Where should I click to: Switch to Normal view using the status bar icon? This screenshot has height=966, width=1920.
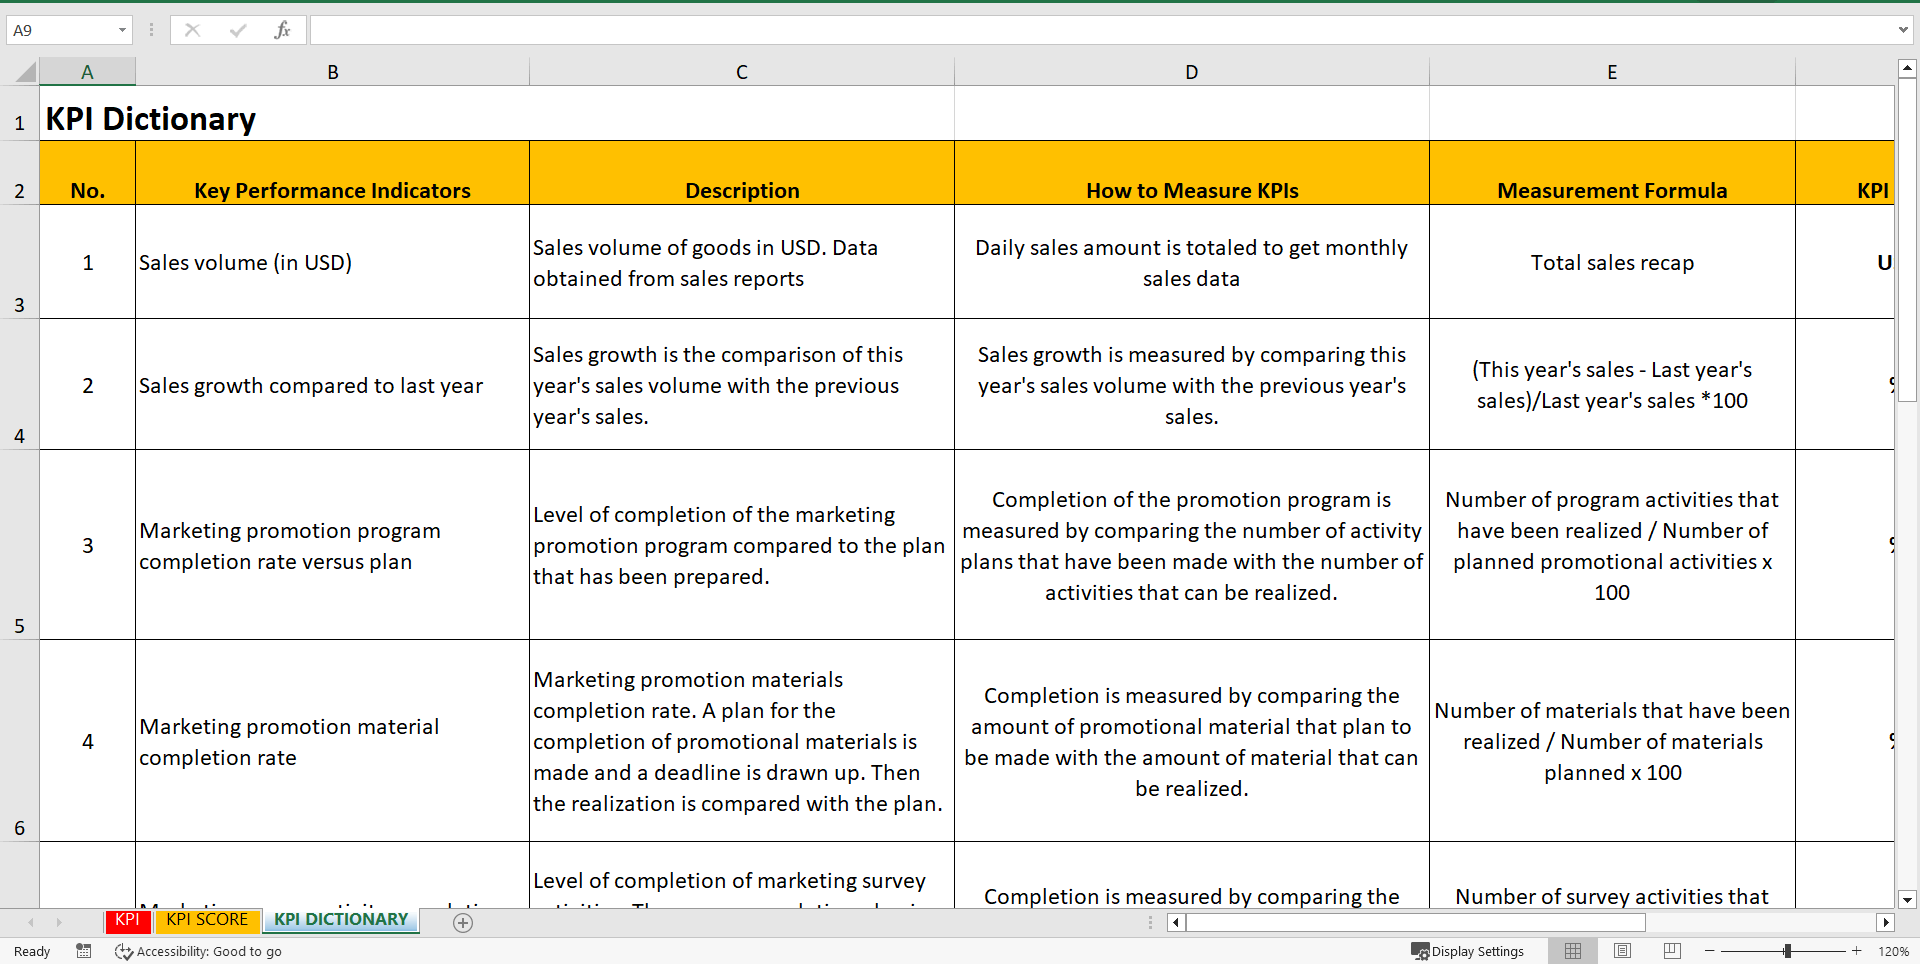pos(1573,951)
